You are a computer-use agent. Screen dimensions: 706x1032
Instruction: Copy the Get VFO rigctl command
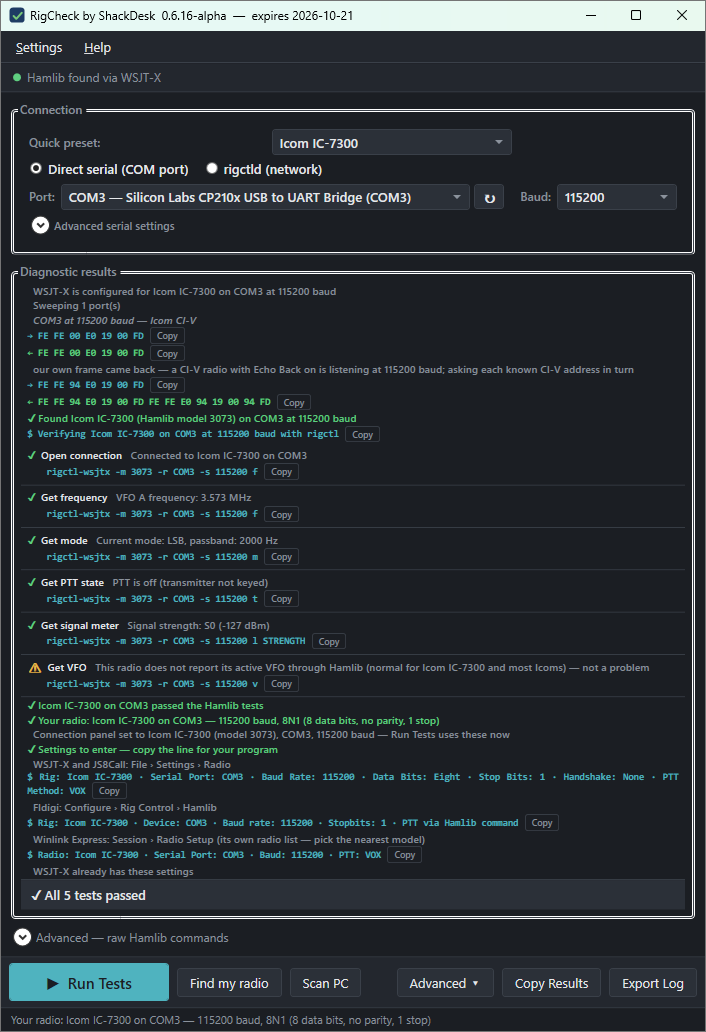click(281, 684)
